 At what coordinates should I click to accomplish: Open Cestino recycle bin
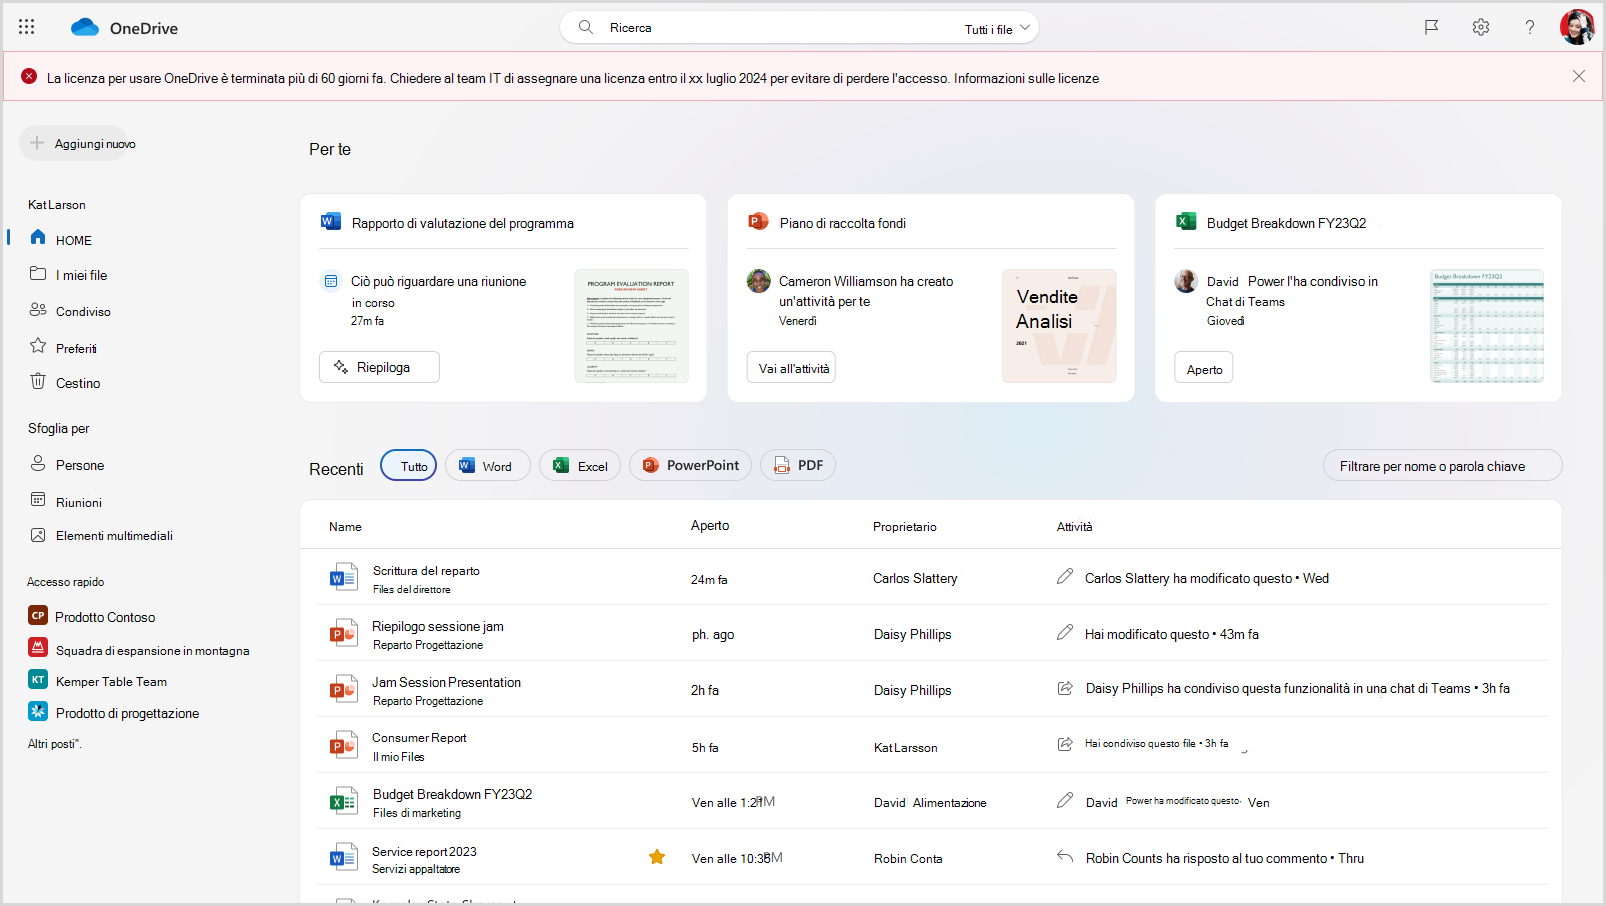click(65, 383)
